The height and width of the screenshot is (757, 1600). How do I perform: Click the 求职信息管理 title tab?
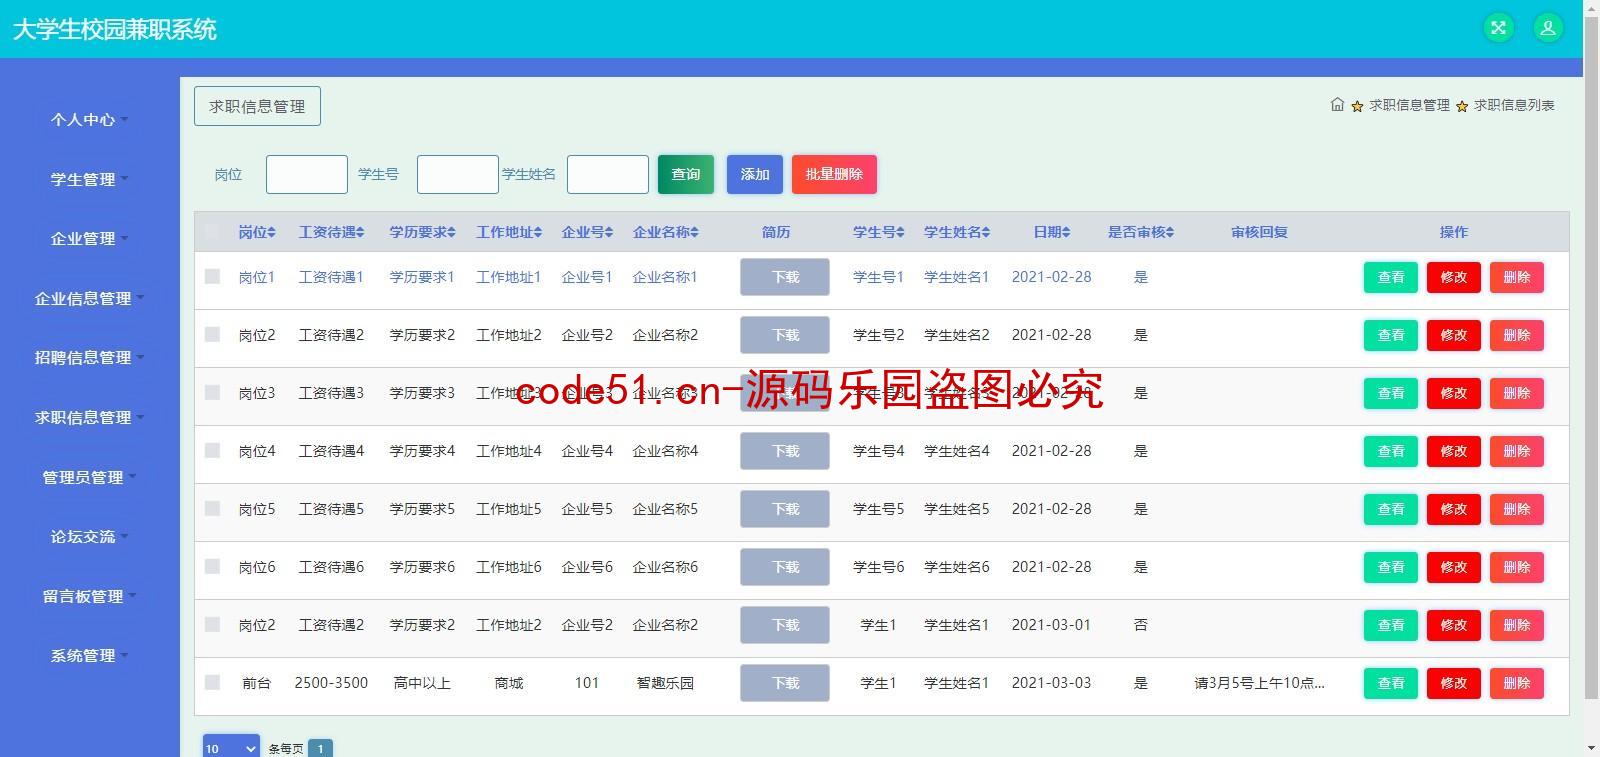coord(257,106)
